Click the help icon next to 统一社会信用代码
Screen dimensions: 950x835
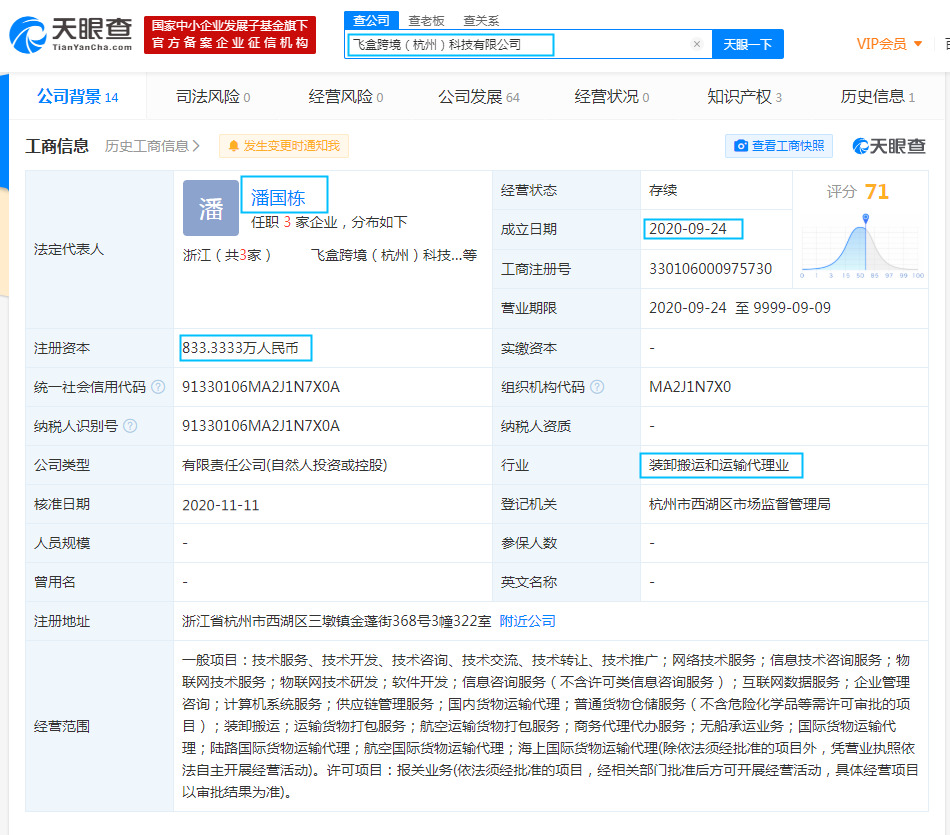click(158, 387)
